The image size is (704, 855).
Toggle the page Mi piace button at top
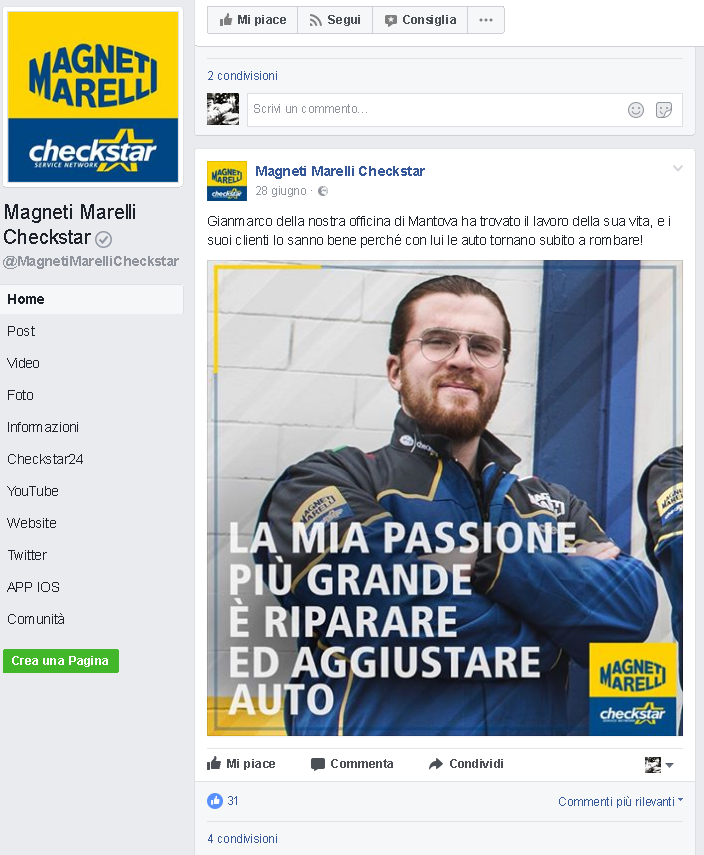[x=252, y=20]
